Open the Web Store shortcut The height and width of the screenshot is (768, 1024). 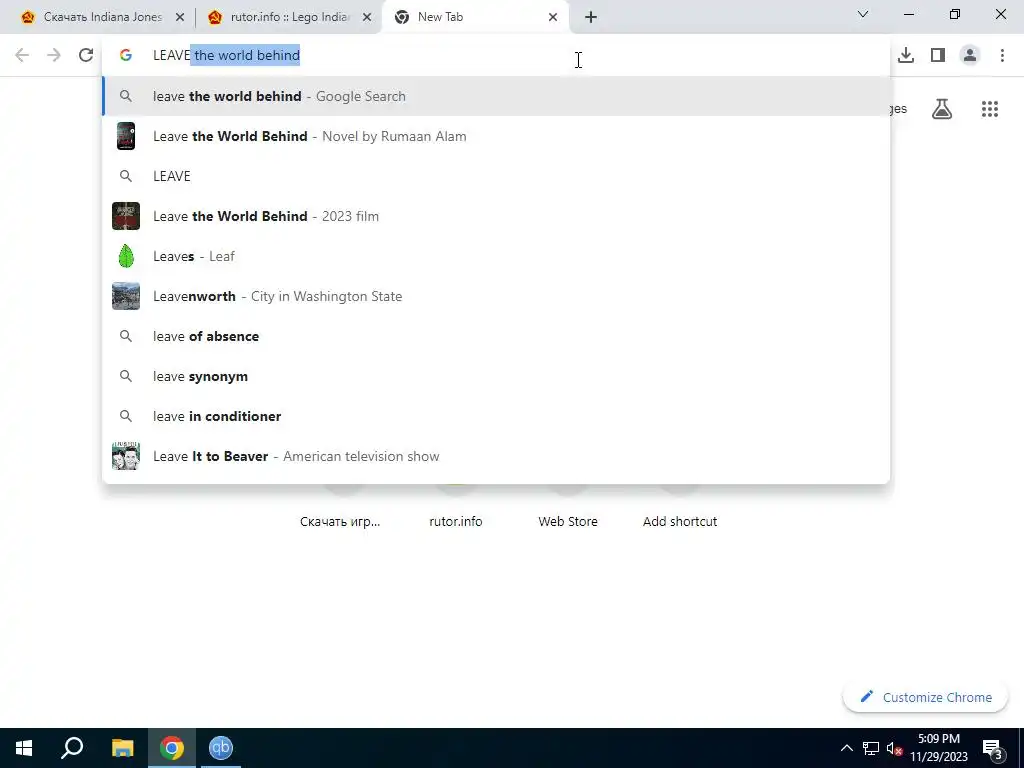point(568,522)
